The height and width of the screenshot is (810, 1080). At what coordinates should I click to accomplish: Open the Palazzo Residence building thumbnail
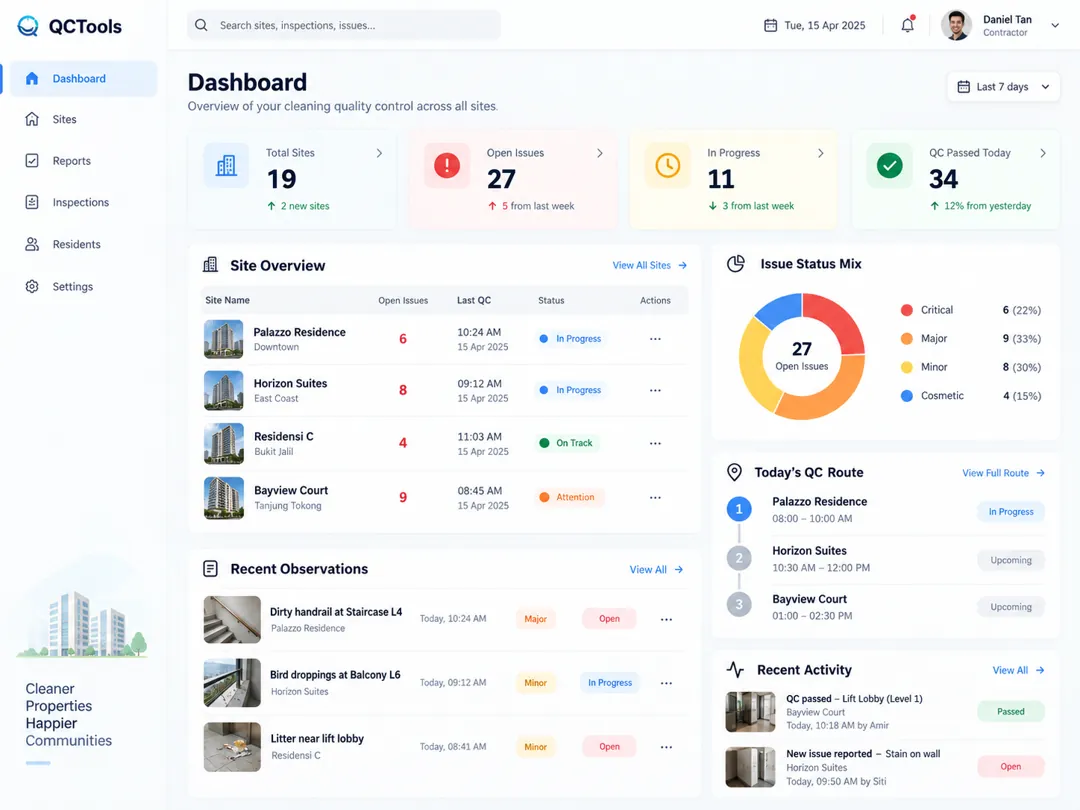click(x=223, y=339)
